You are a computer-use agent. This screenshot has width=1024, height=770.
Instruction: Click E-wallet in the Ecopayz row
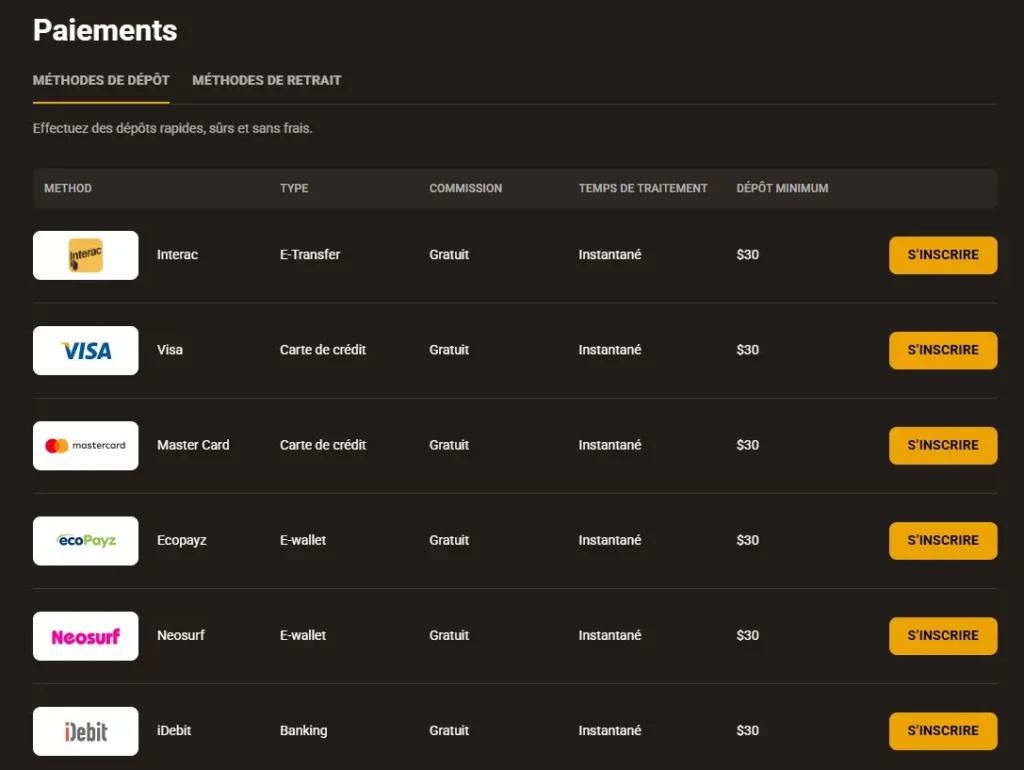(x=303, y=540)
